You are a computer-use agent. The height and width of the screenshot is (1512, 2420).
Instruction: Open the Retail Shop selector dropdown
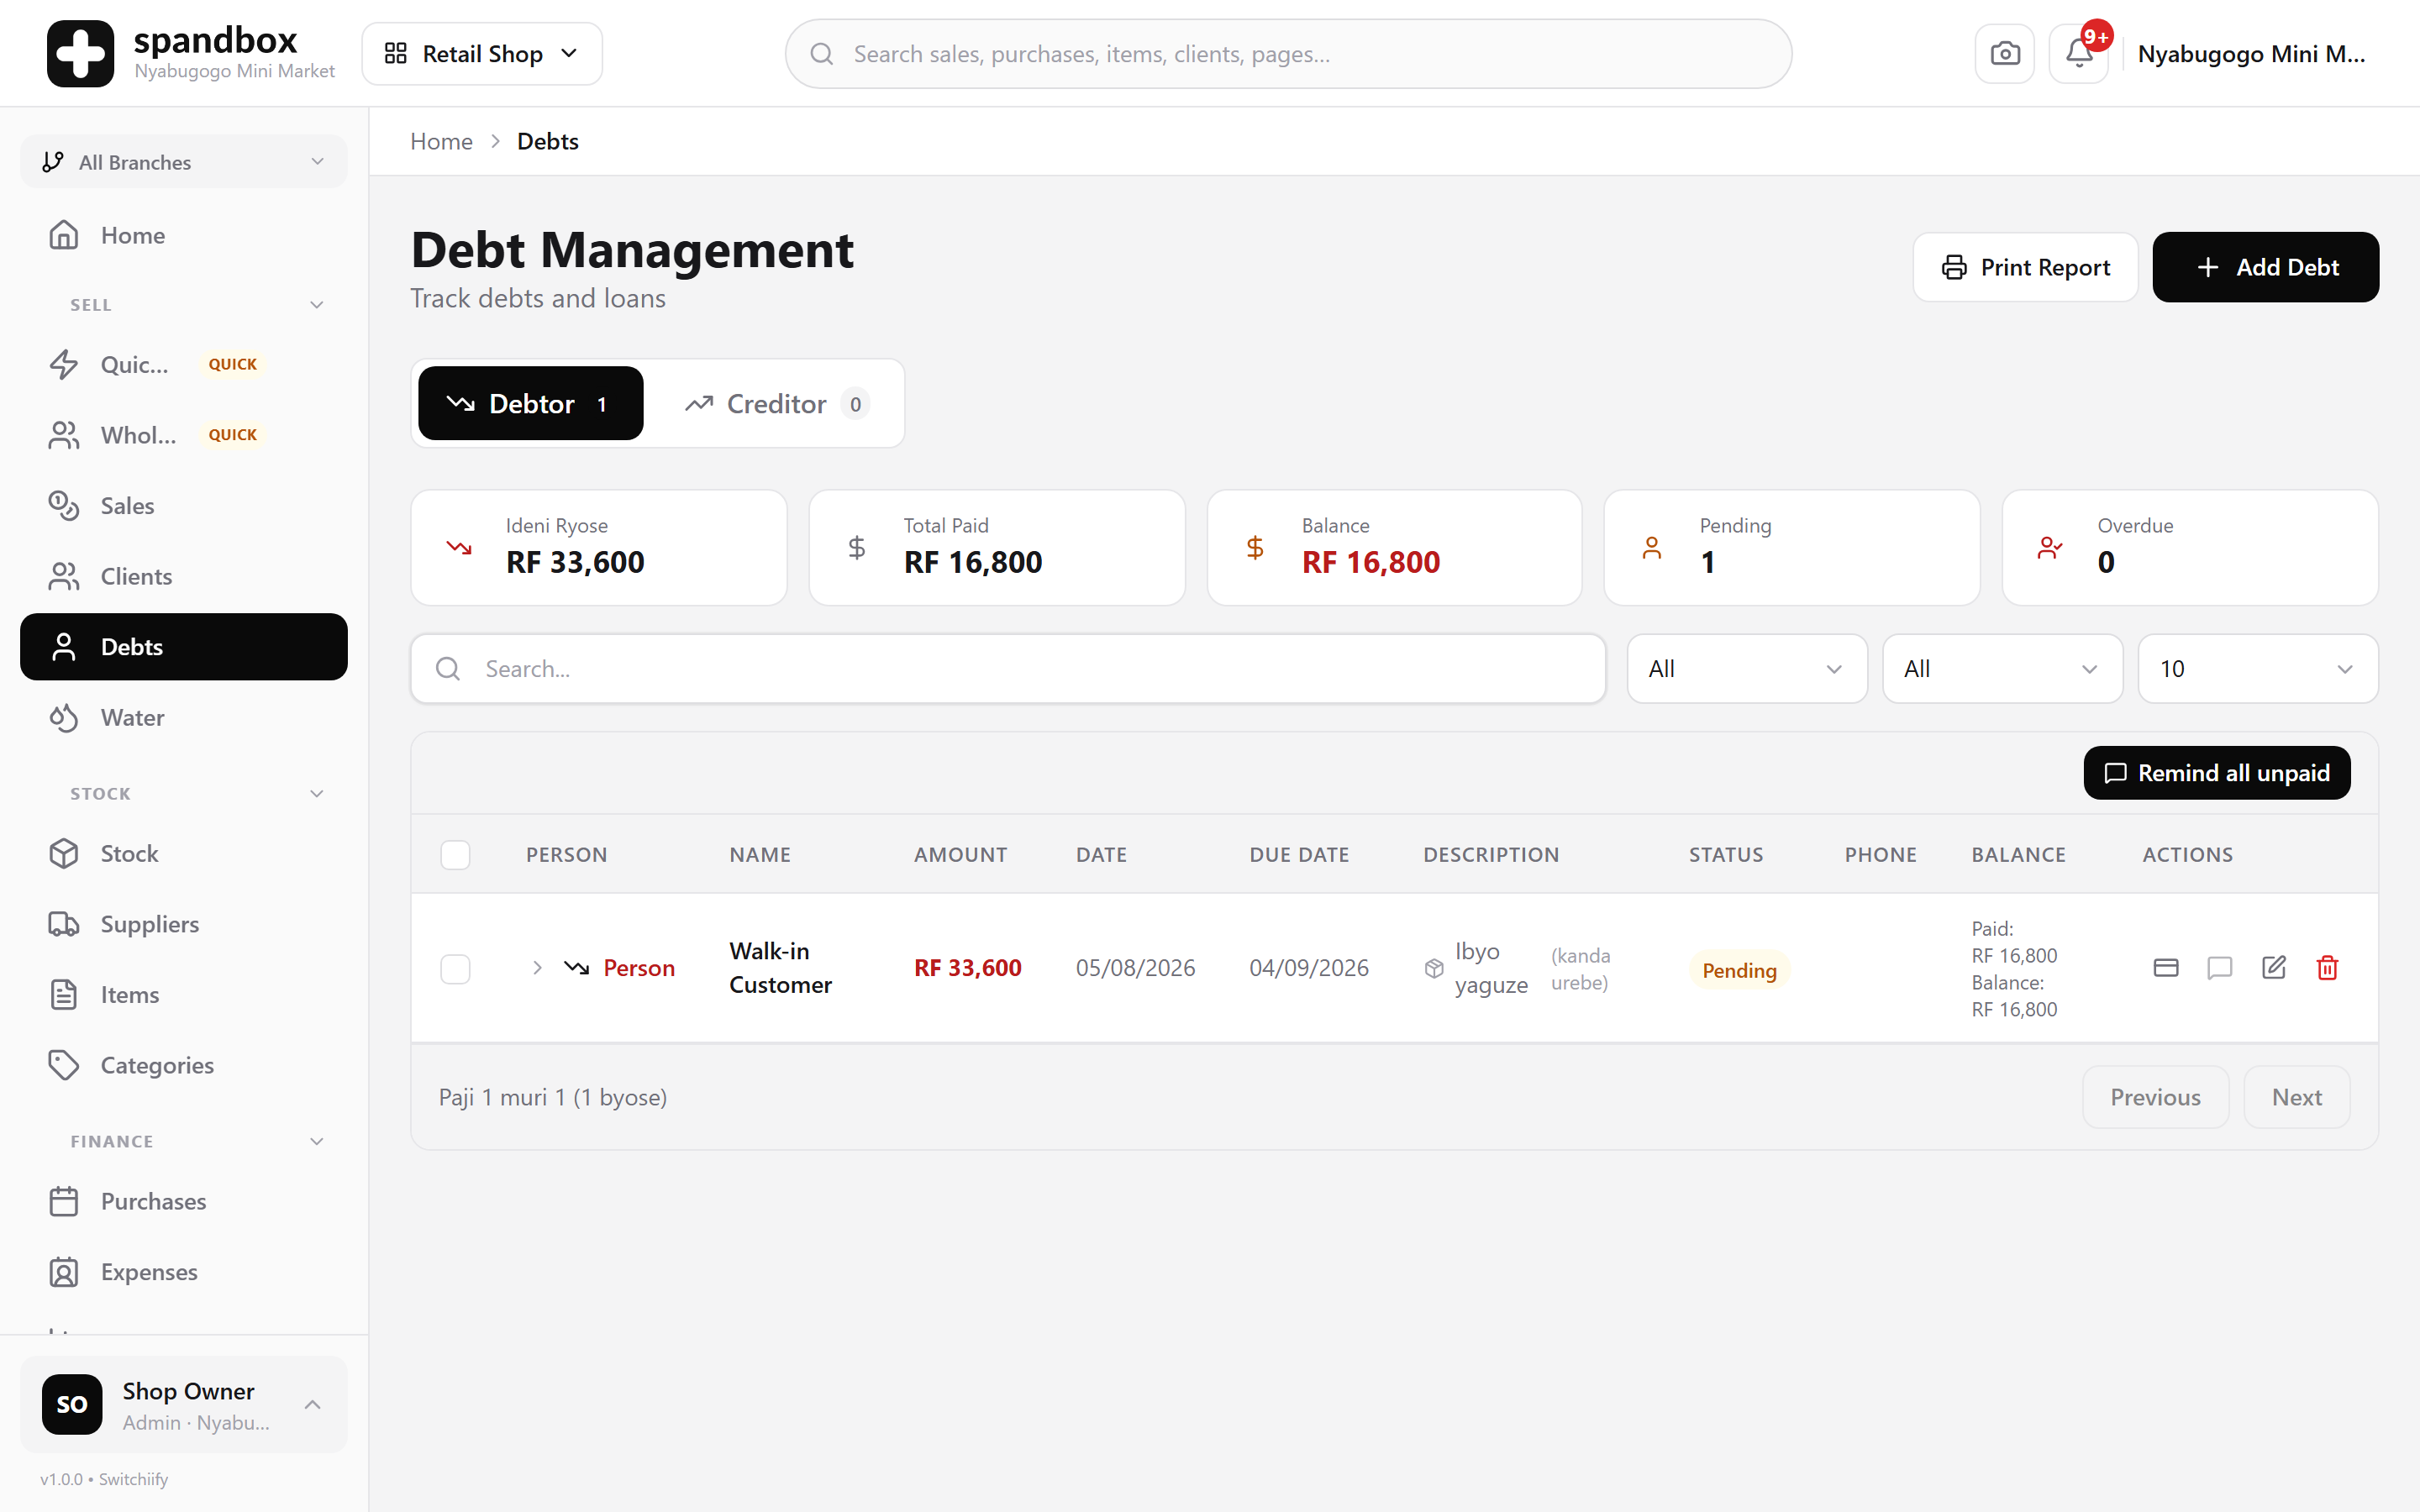pyautogui.click(x=482, y=54)
